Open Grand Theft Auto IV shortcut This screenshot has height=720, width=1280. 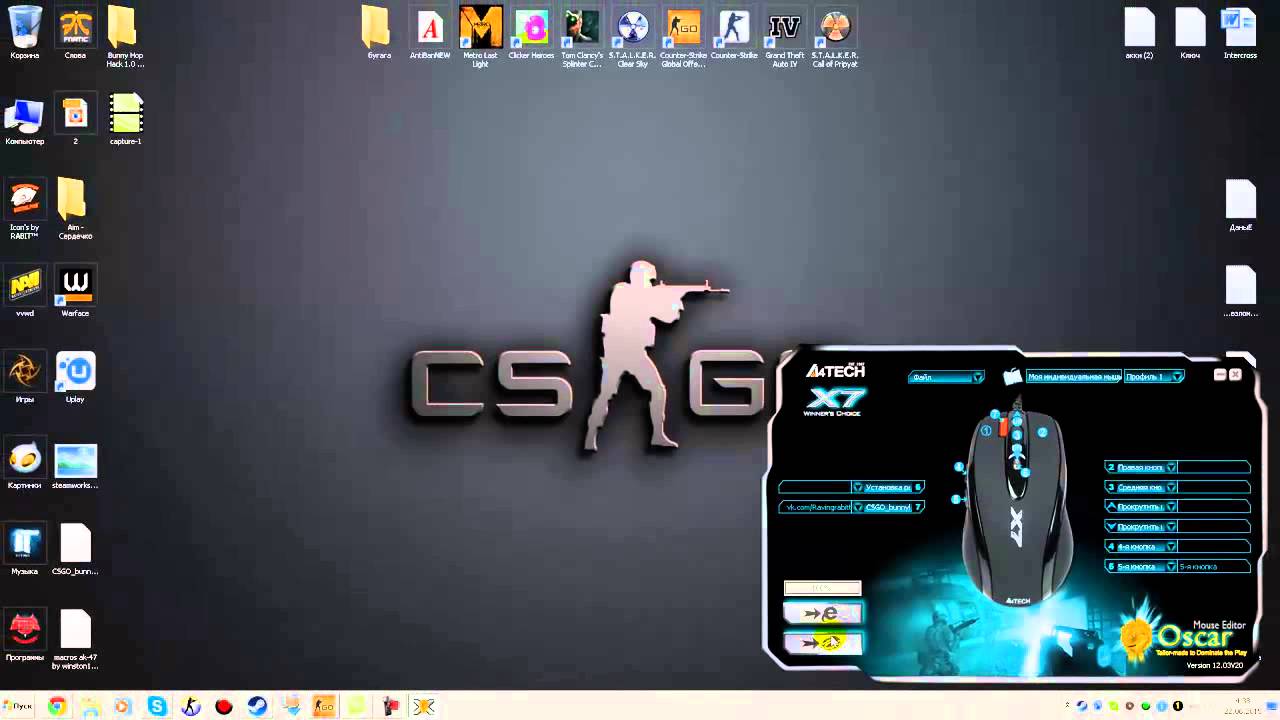click(x=784, y=37)
